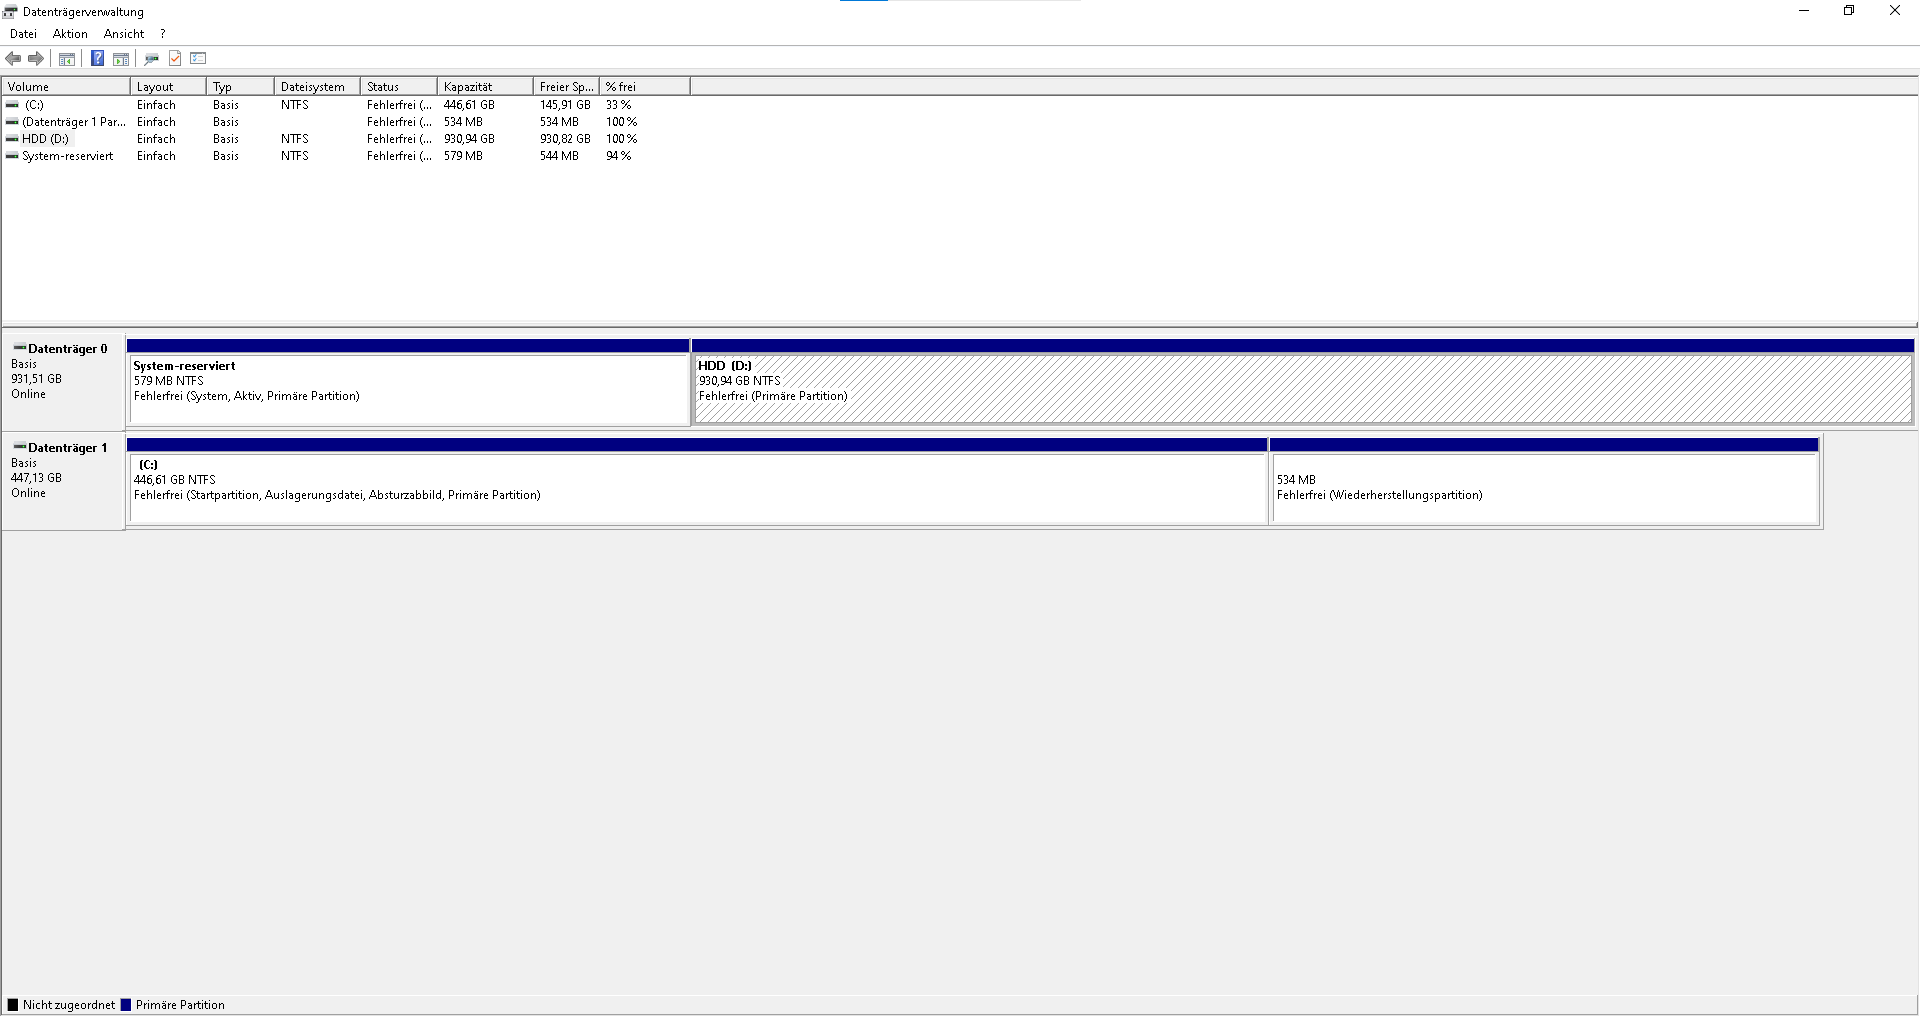The width and height of the screenshot is (1920, 1017).
Task: Click the Refresh disks toolbar icon
Action: coord(151,58)
